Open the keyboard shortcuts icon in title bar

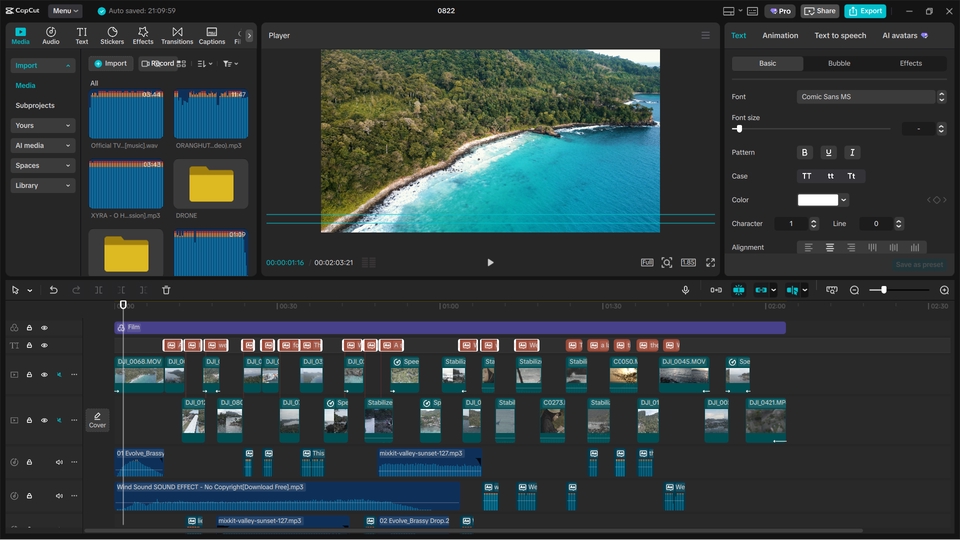tap(752, 11)
